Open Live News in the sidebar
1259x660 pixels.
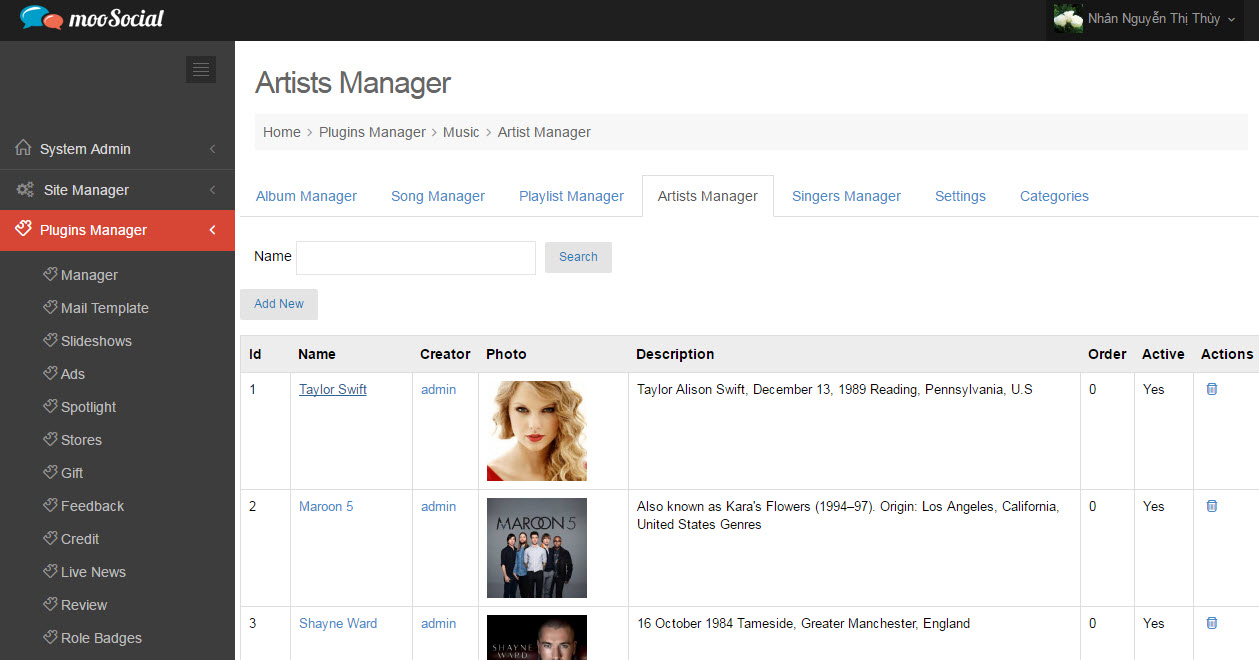[x=93, y=572]
